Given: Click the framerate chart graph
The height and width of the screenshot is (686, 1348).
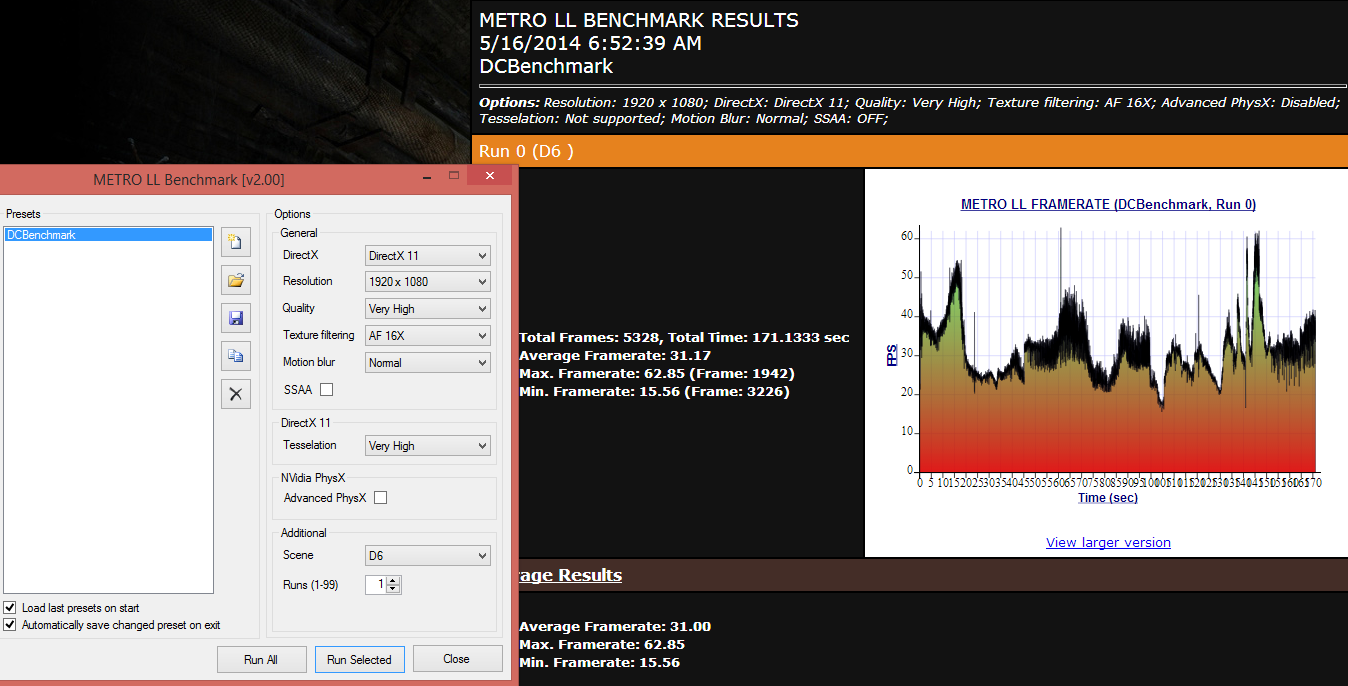Looking at the screenshot, I should [x=1115, y=350].
